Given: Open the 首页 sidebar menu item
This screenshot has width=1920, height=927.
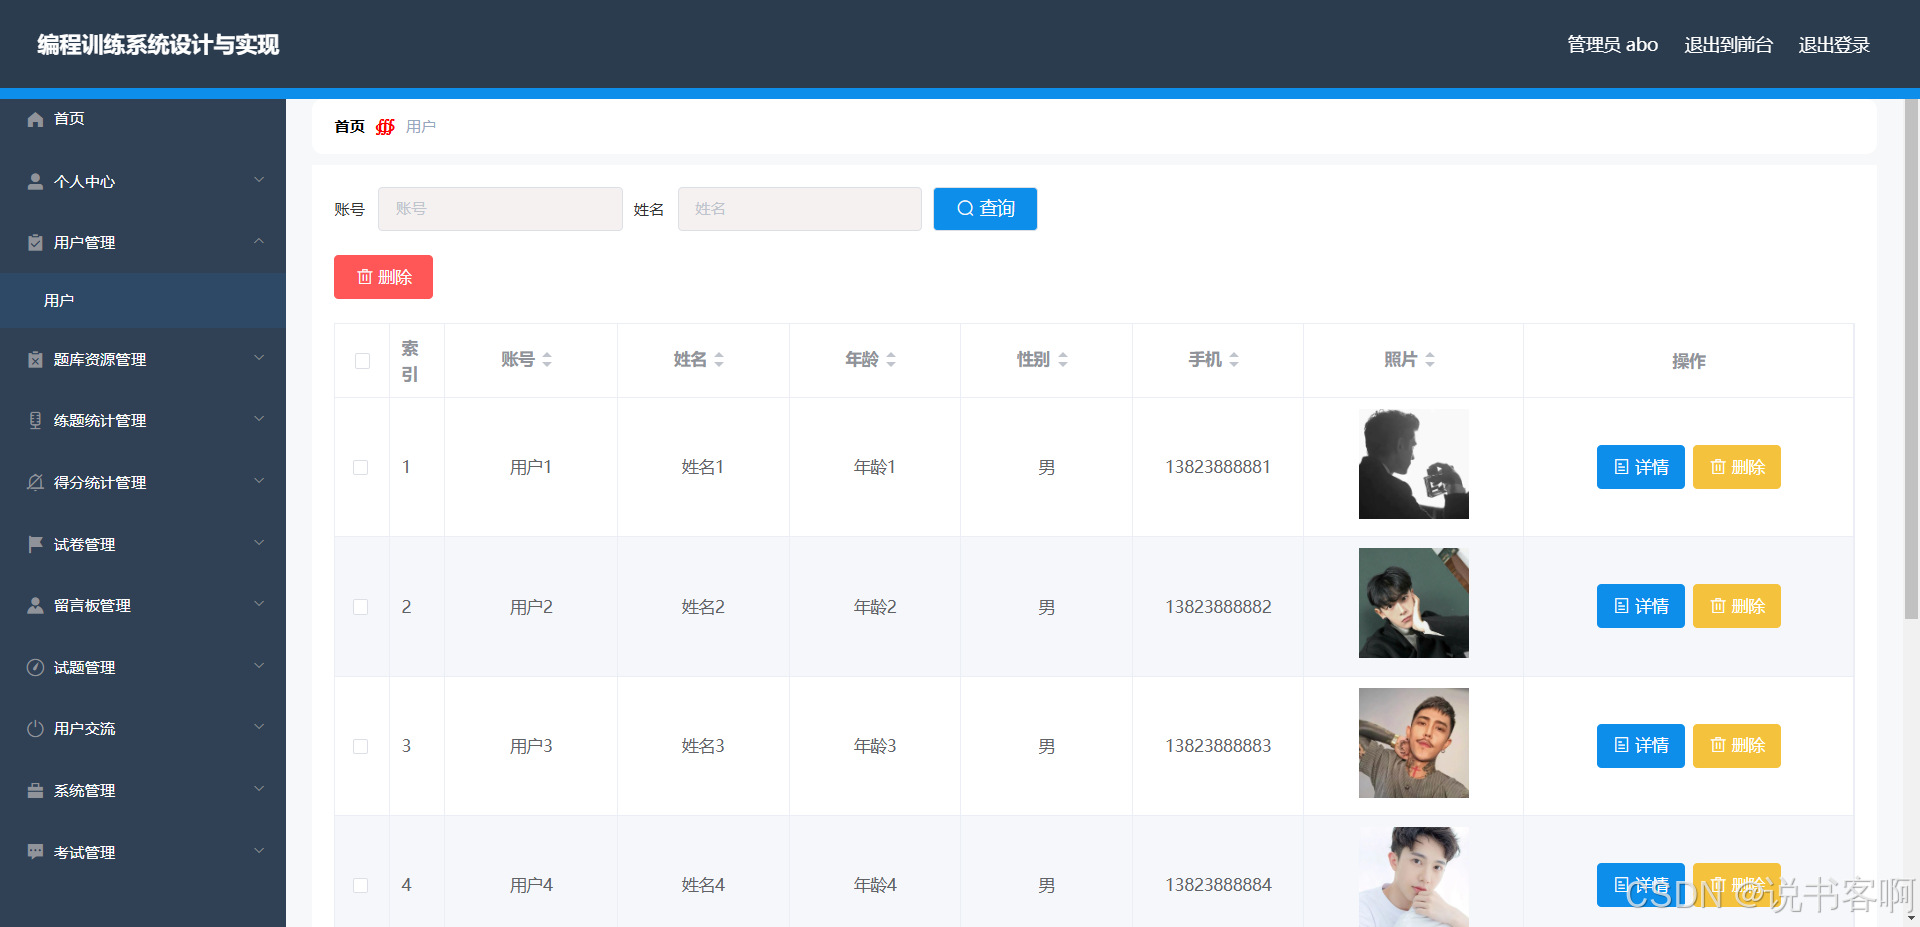Looking at the screenshot, I should click(143, 119).
